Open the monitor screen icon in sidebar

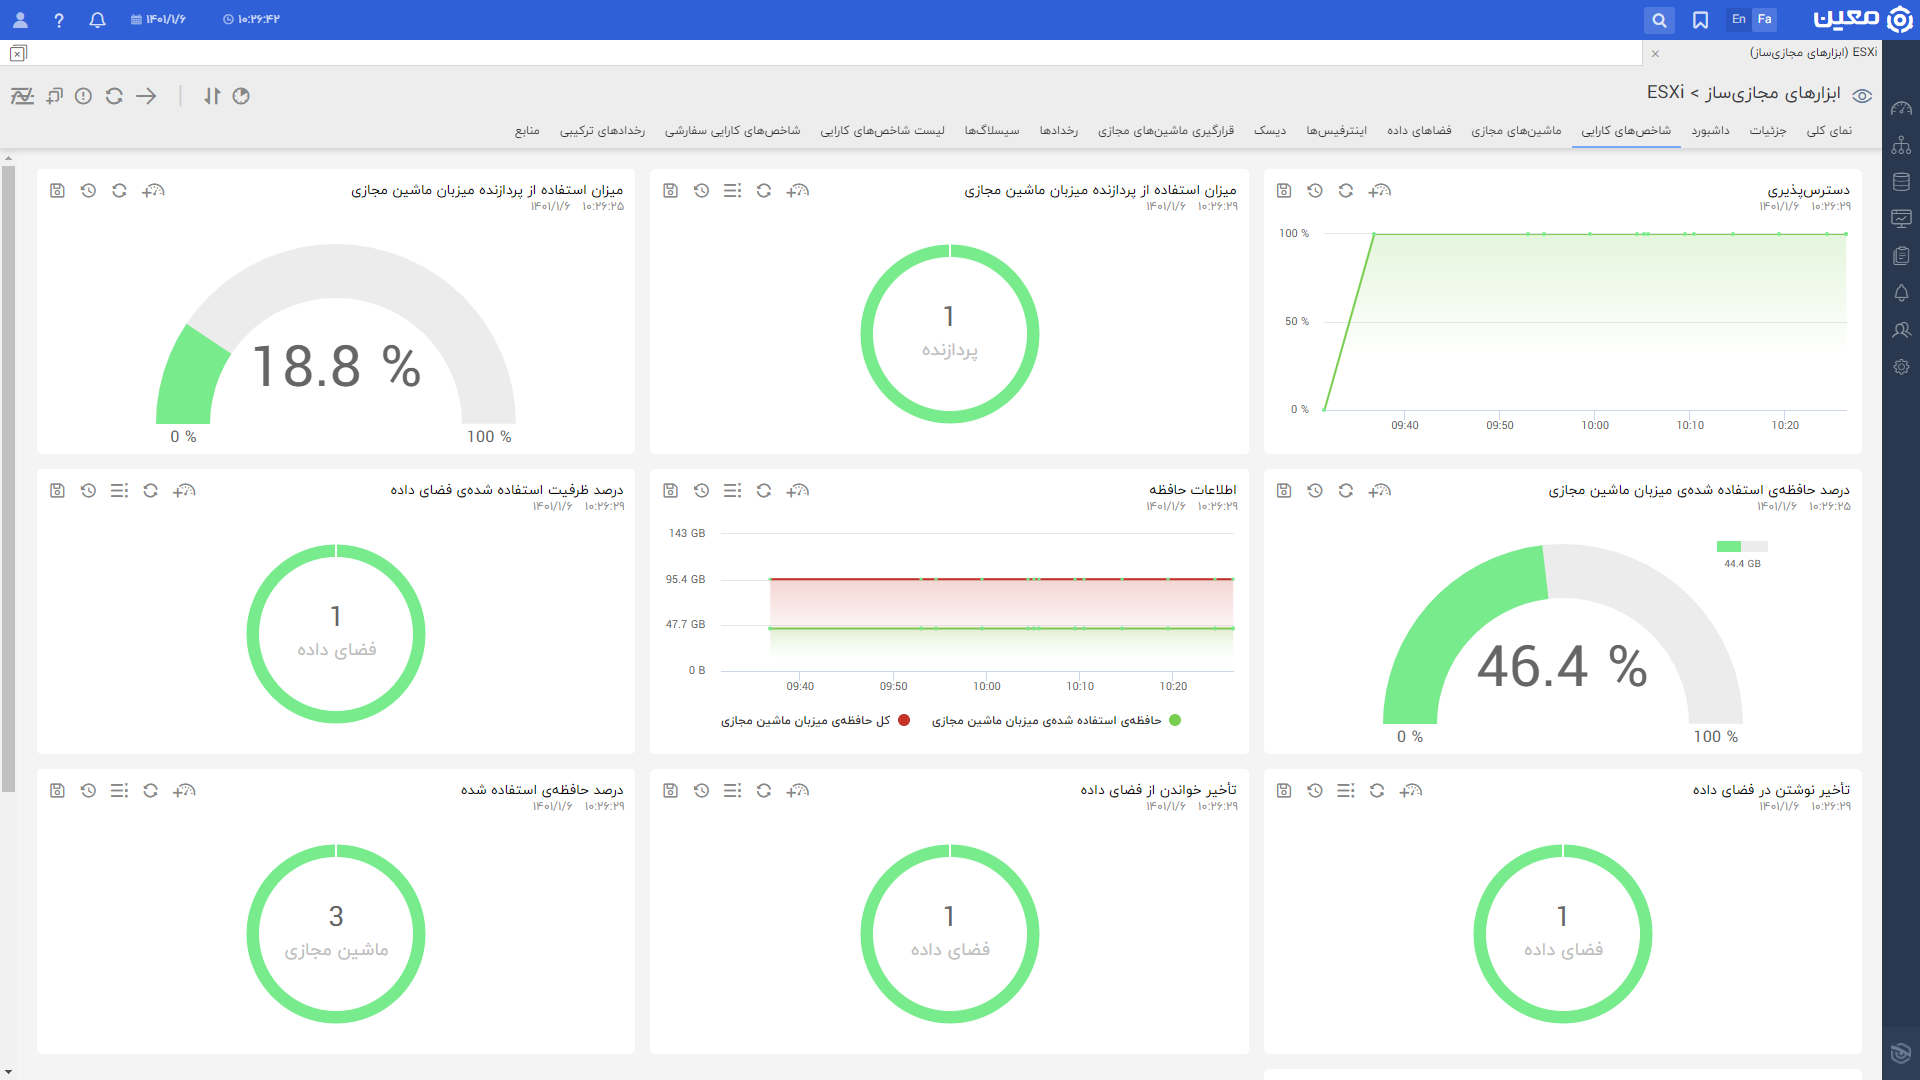tap(1901, 219)
